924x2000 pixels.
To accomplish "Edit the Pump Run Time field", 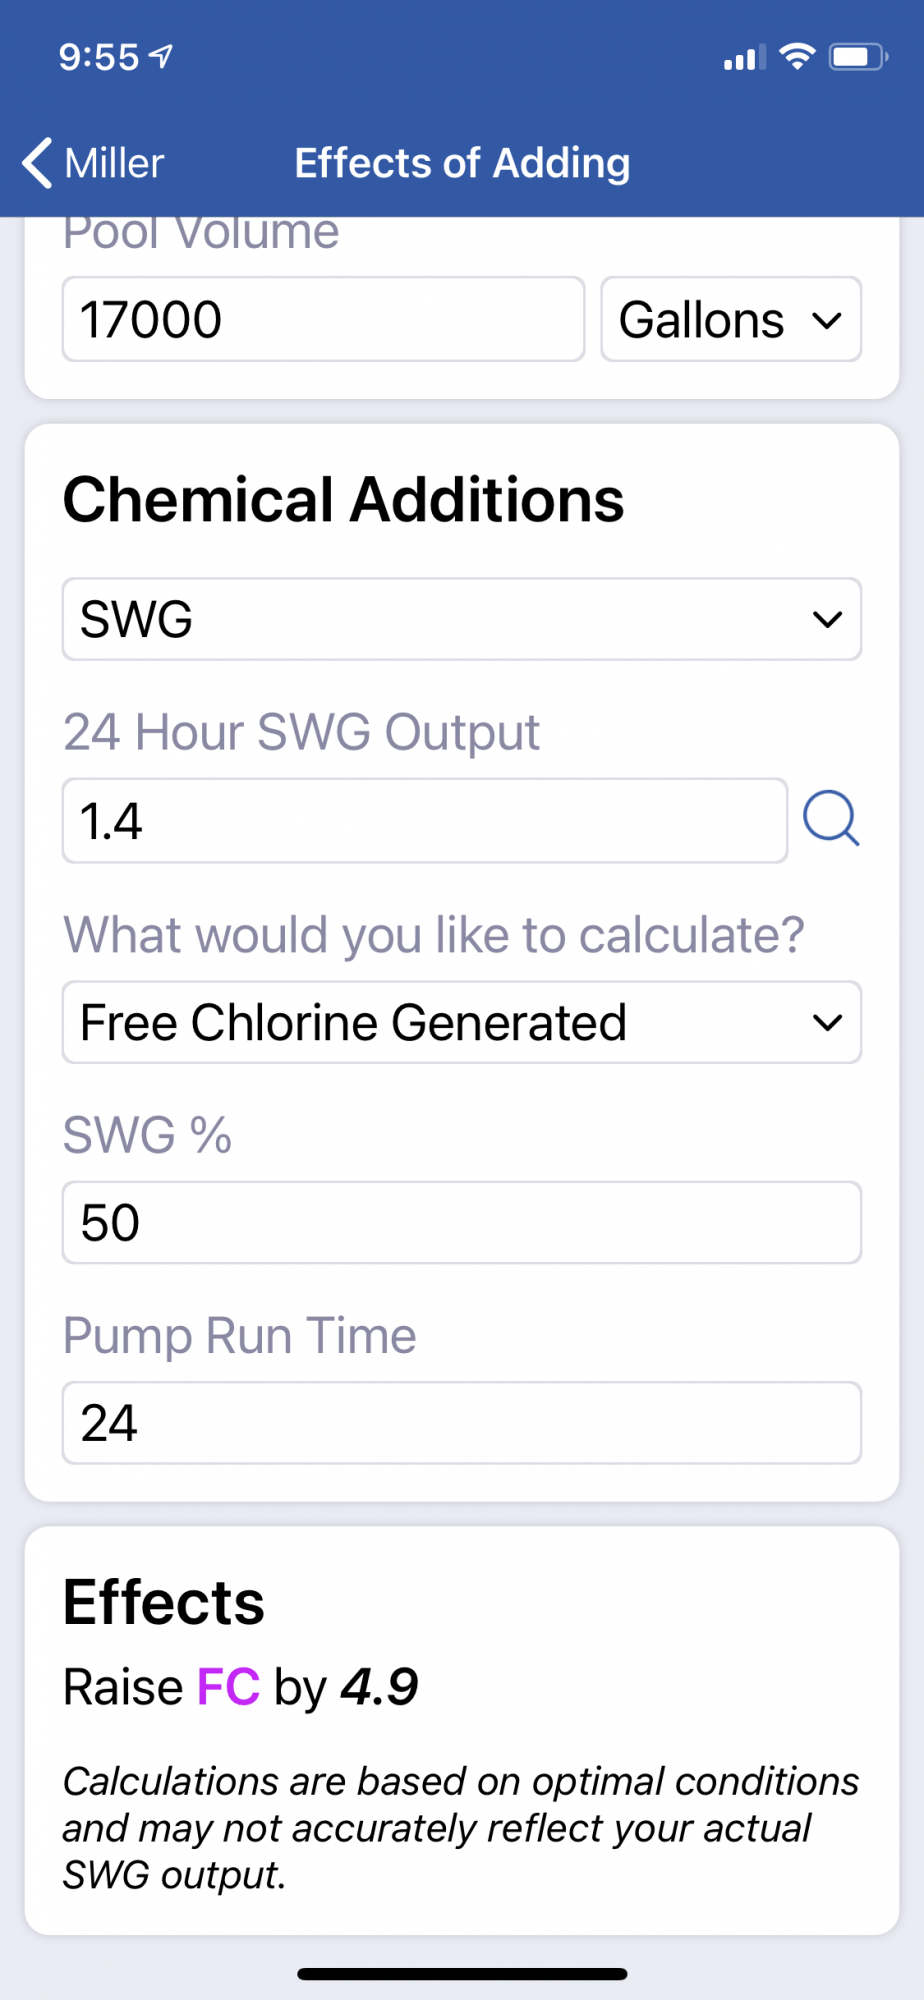I will click(462, 1422).
